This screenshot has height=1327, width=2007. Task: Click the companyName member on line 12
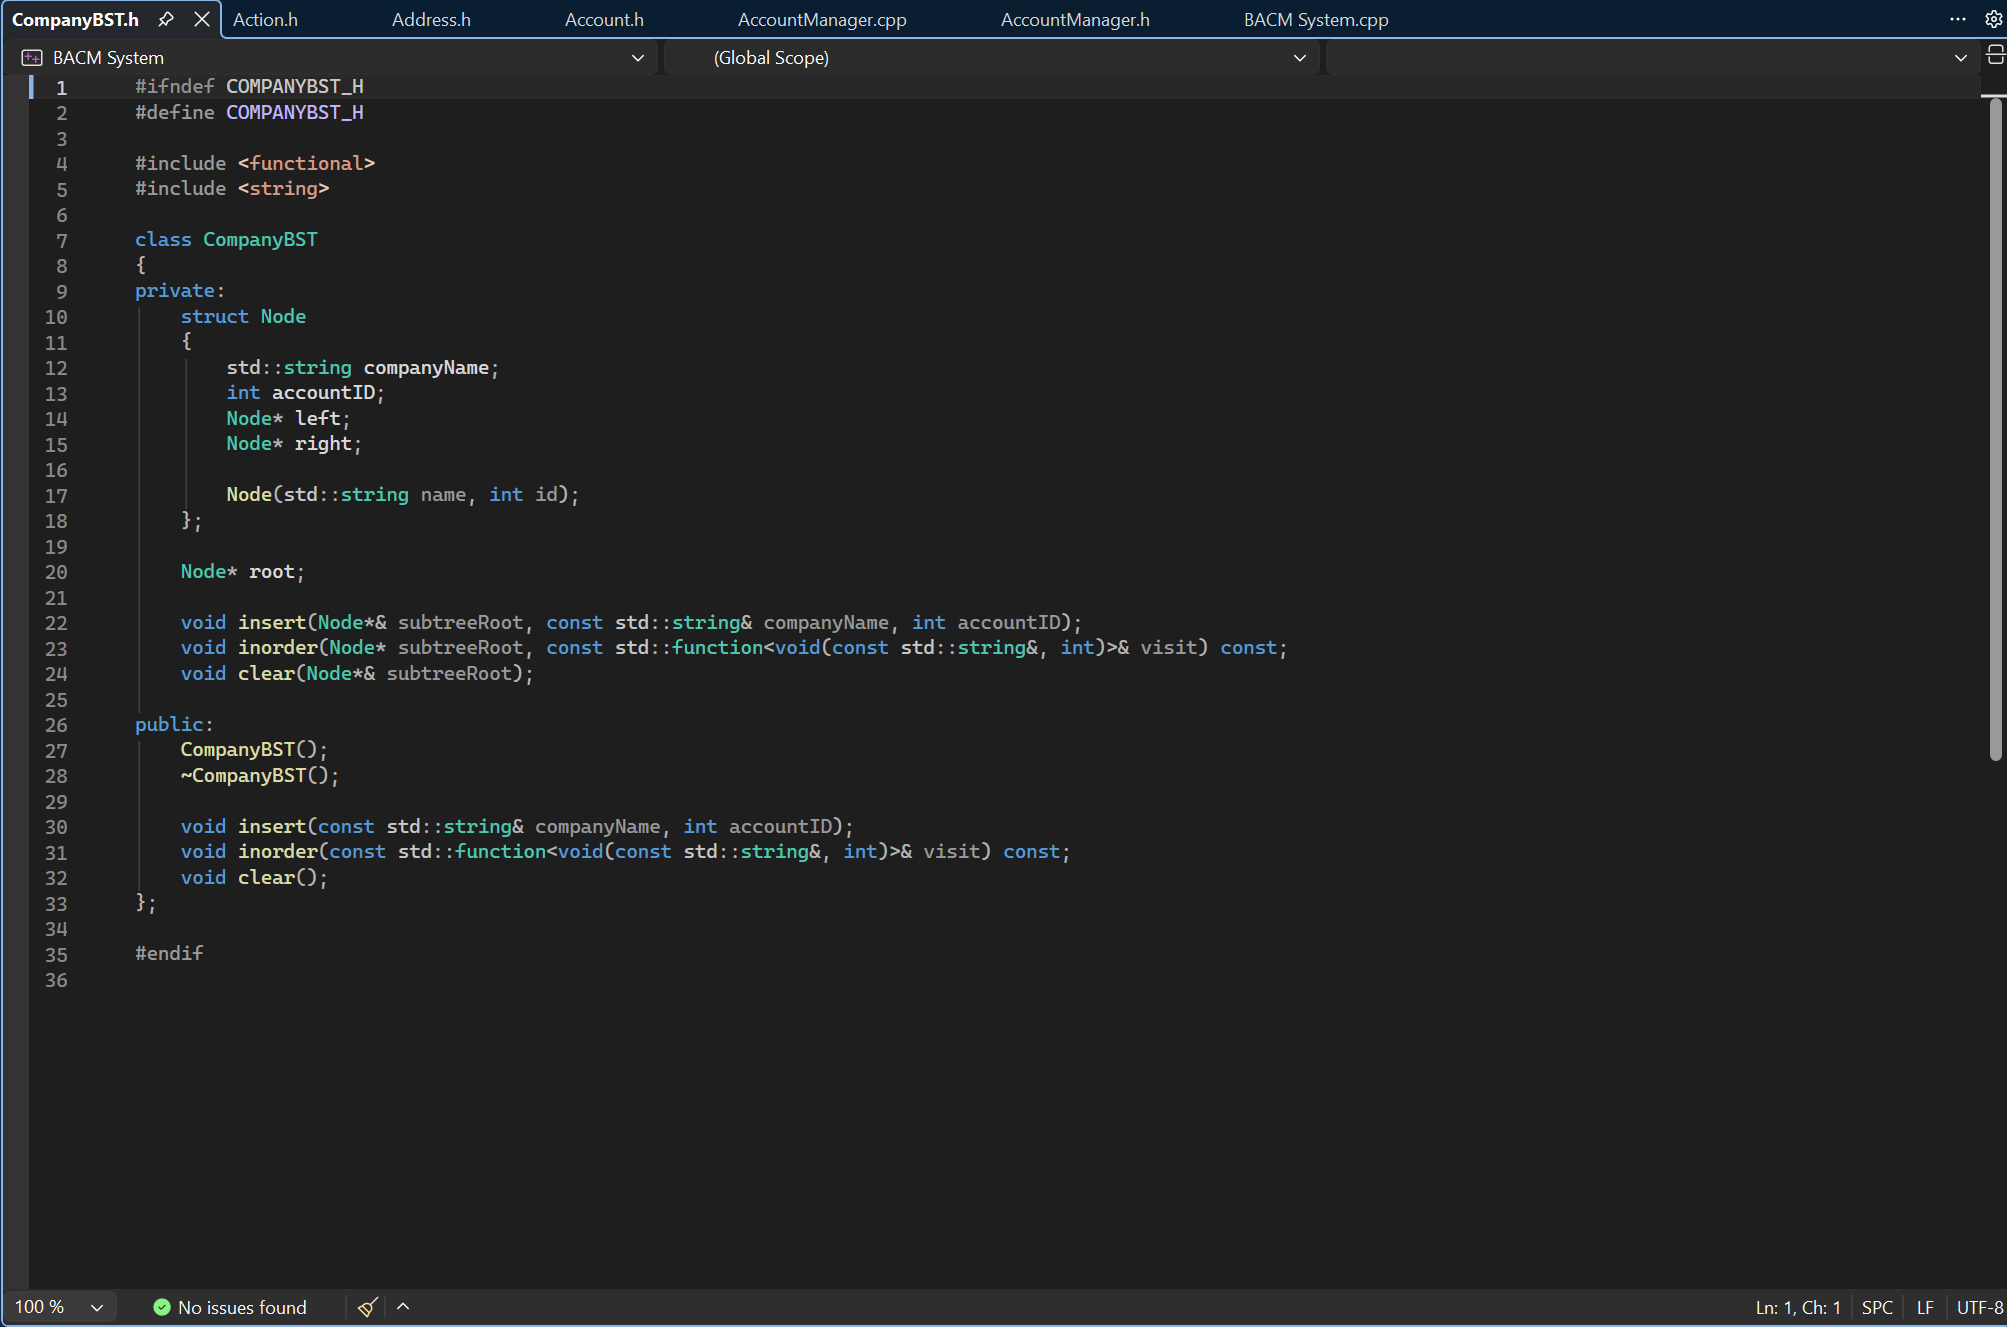click(x=426, y=367)
